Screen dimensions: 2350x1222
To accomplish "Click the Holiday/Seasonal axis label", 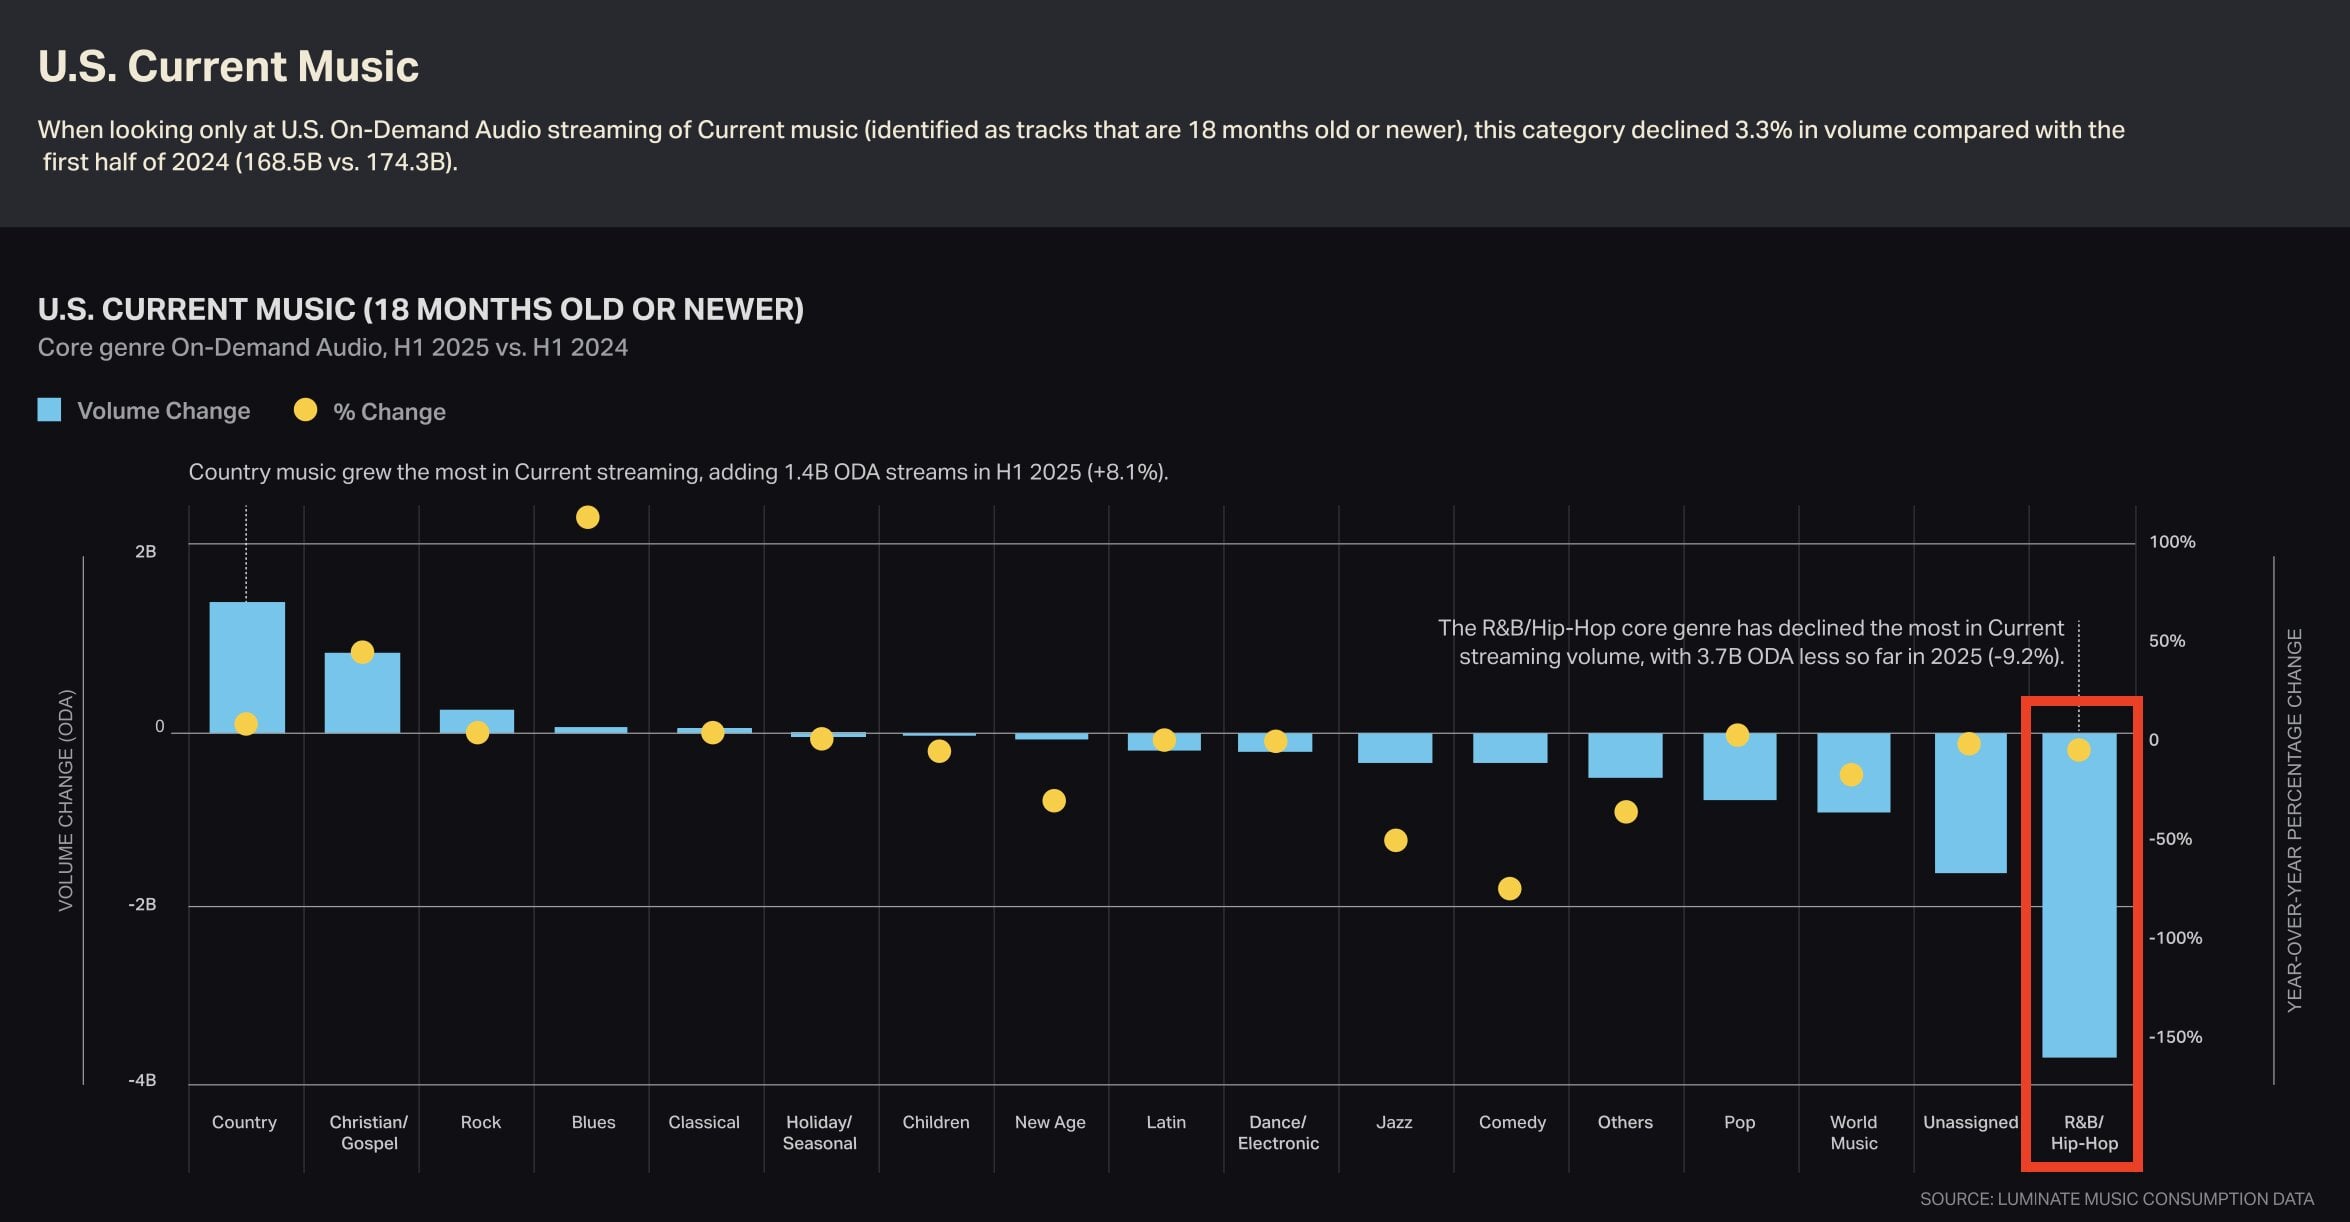I will tap(819, 1132).
